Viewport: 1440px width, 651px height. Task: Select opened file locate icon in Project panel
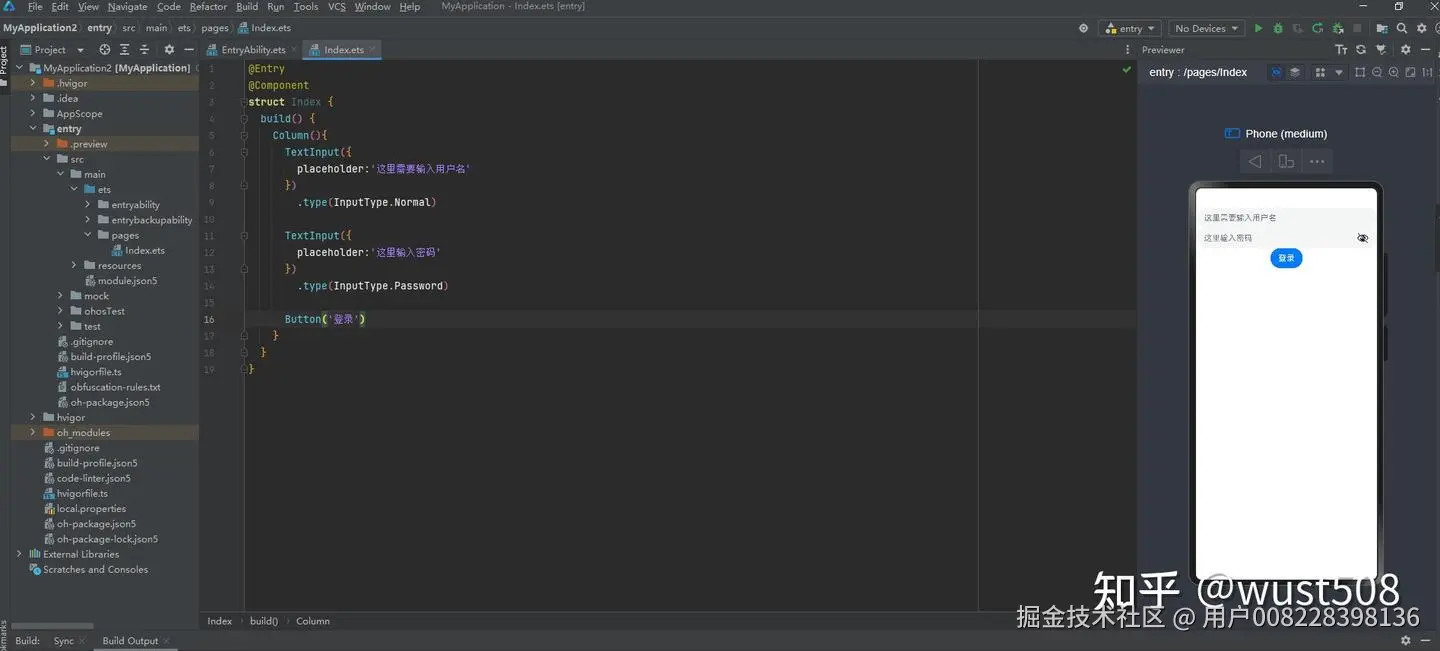pos(105,49)
